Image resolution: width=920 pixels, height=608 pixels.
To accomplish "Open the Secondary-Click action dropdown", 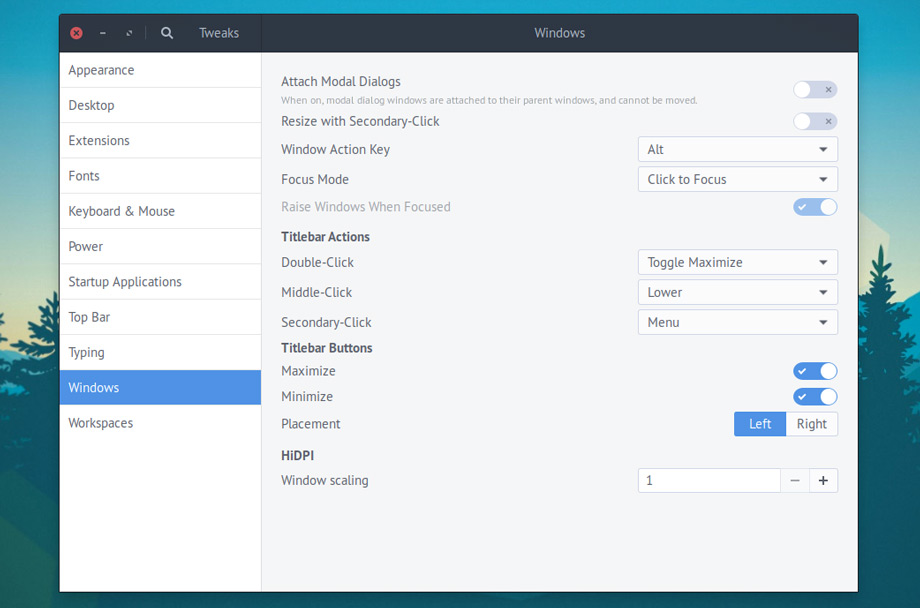I will click(x=737, y=323).
